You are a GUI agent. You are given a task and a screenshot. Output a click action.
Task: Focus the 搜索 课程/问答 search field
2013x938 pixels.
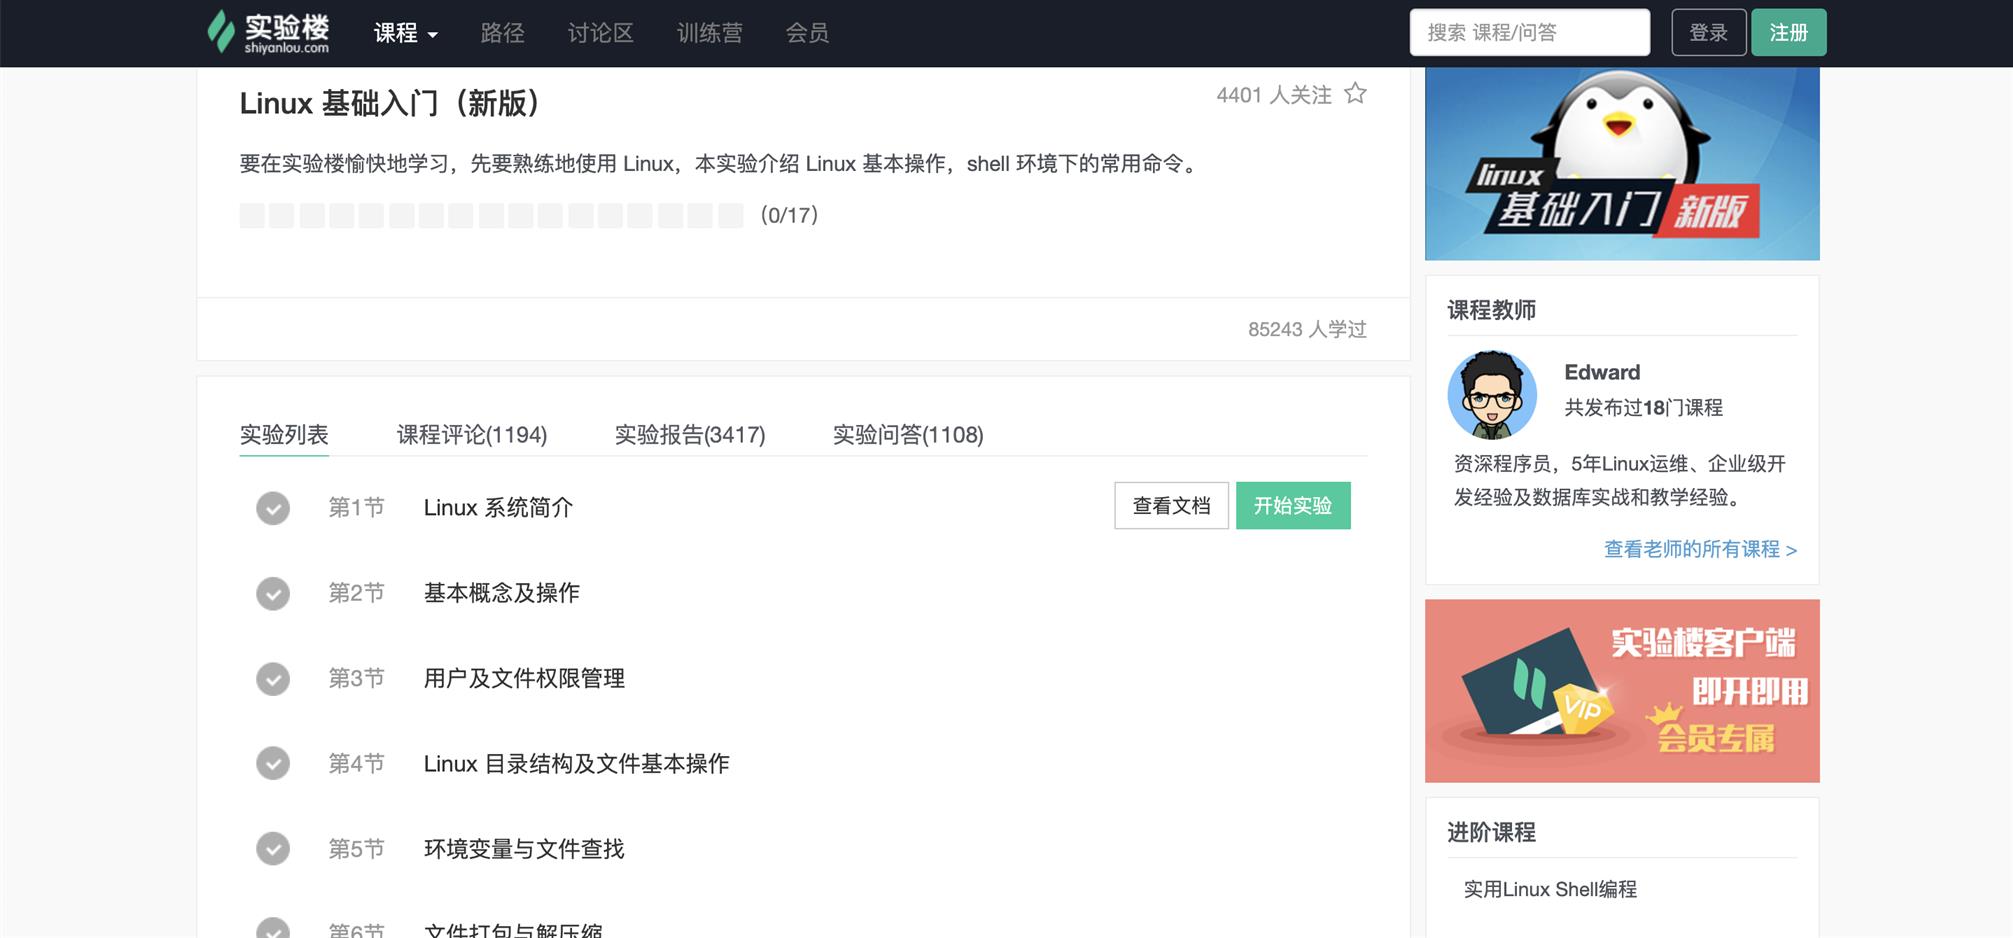1529,33
